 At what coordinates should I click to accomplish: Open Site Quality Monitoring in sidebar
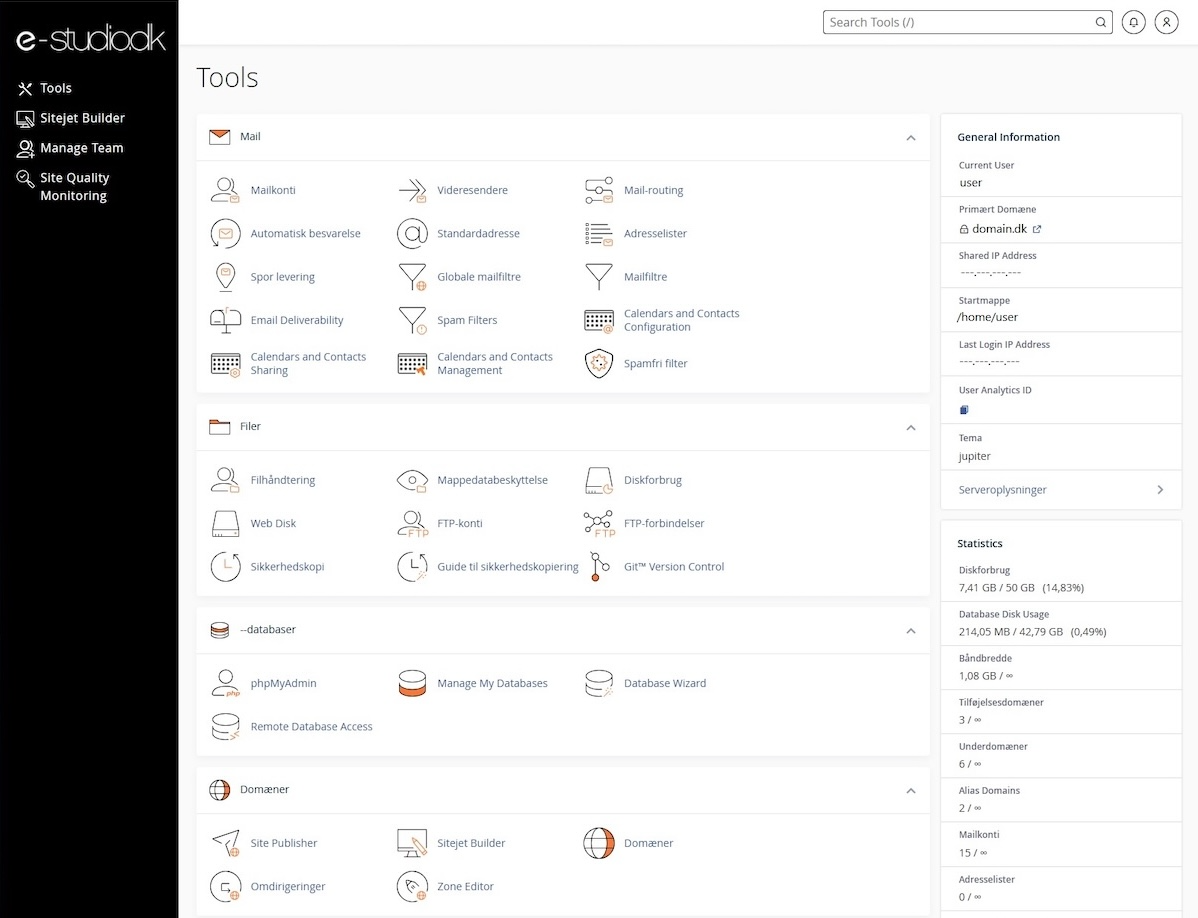click(x=74, y=187)
